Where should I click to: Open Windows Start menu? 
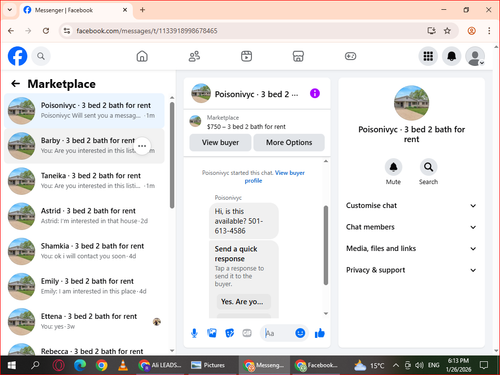pos(11,365)
